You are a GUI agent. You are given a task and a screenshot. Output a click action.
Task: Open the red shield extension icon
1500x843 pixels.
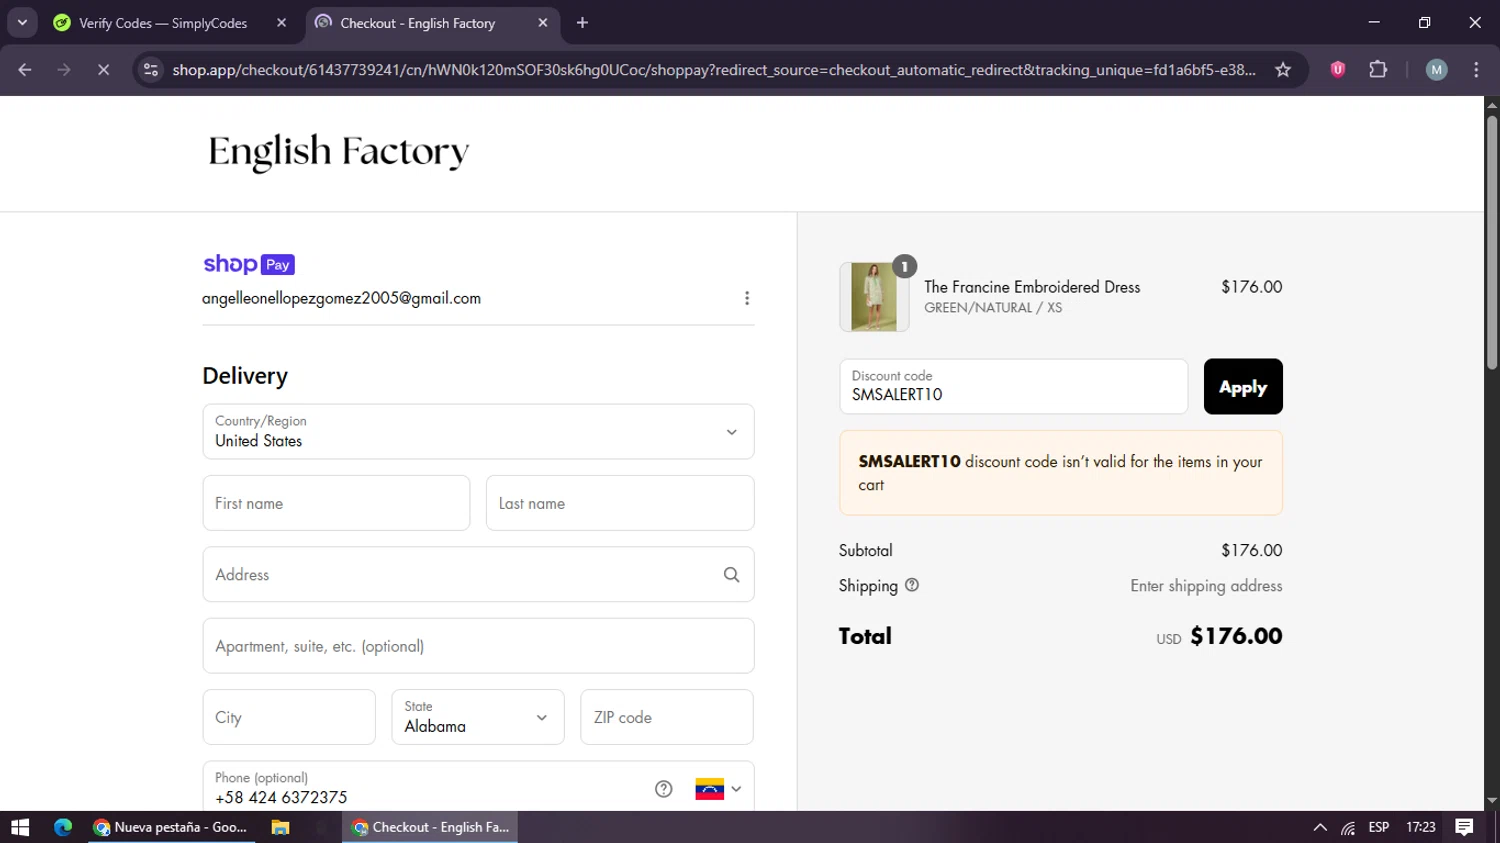coord(1338,70)
